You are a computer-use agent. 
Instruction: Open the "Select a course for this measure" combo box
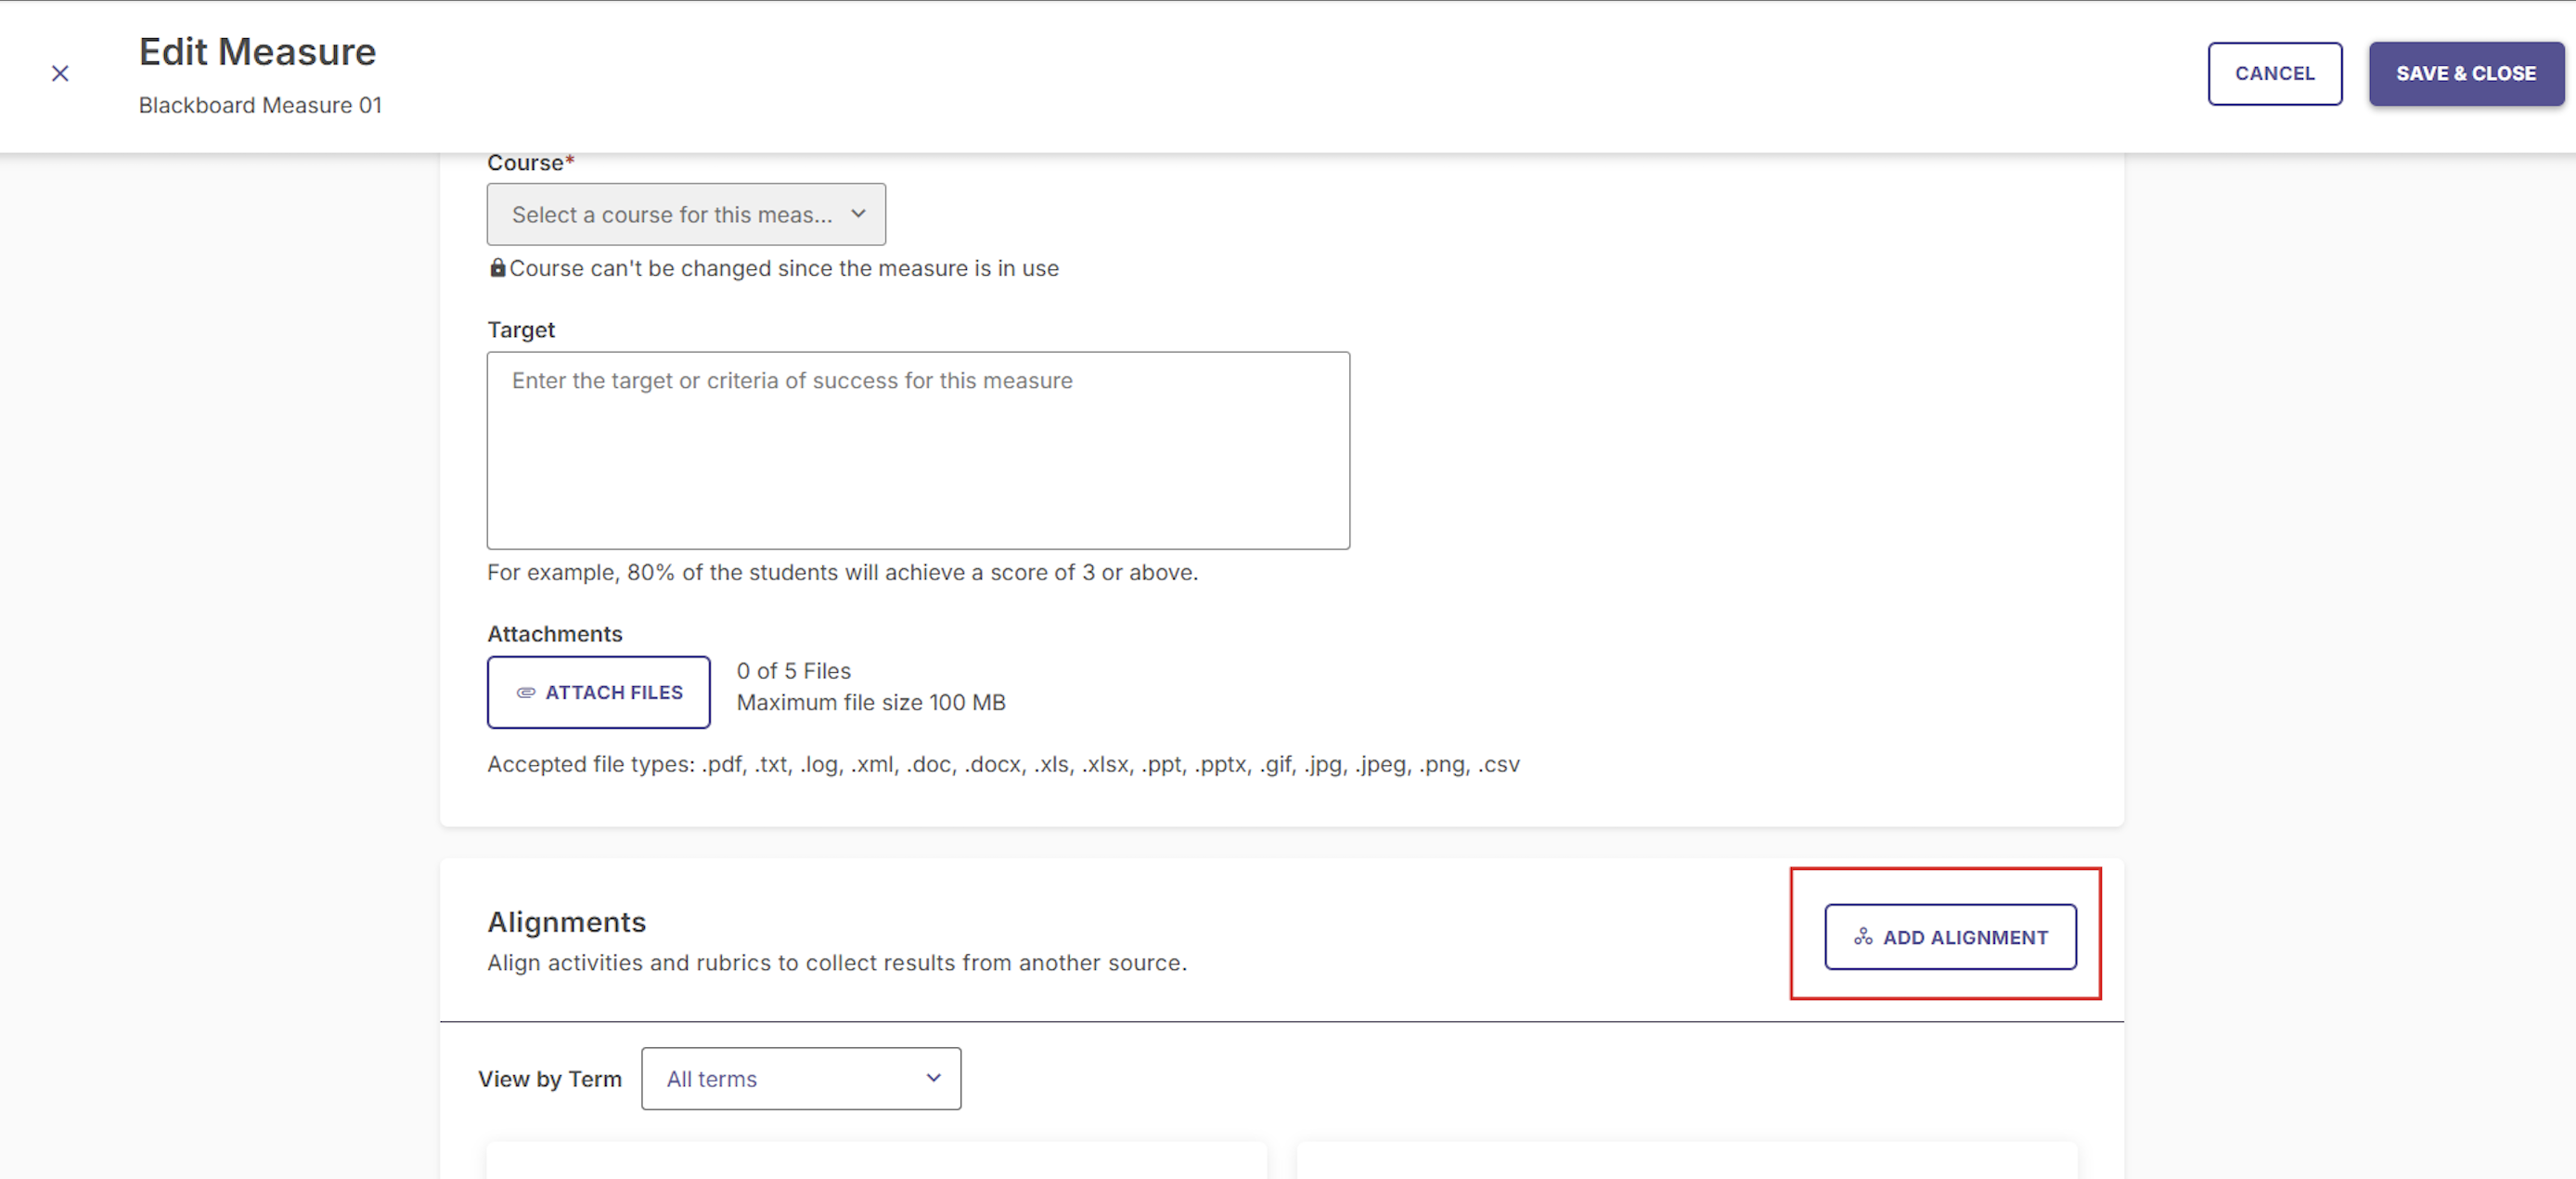tap(686, 214)
